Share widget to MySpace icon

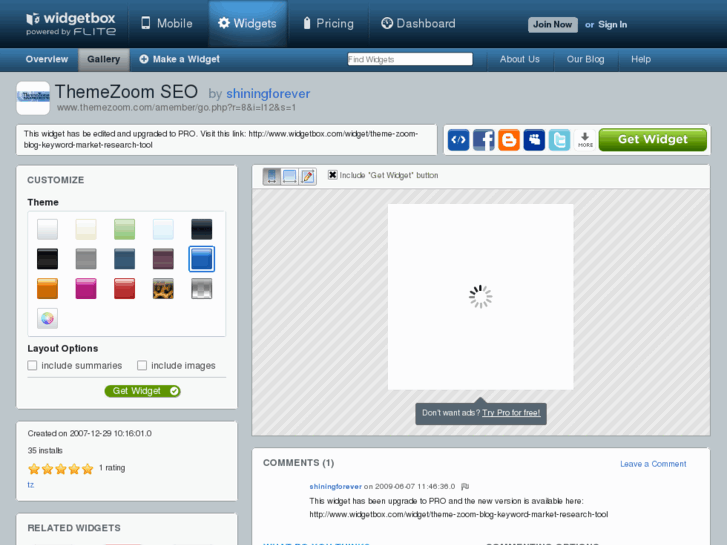coord(534,140)
